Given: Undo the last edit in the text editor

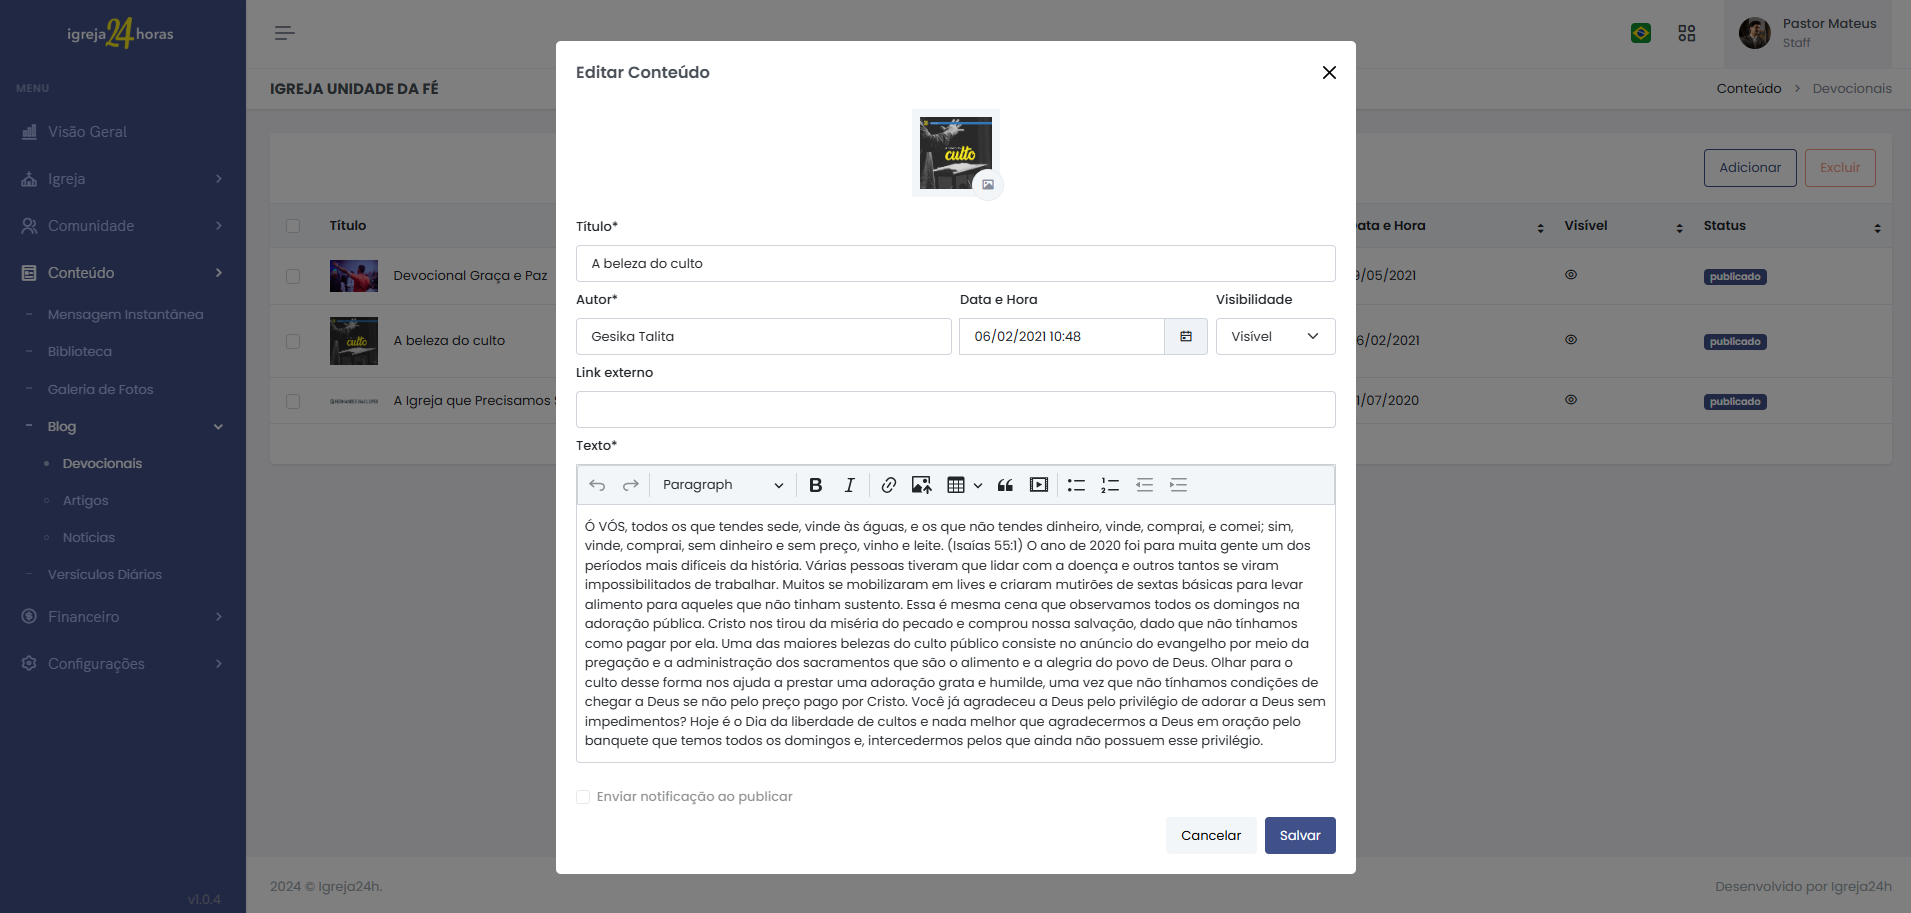Looking at the screenshot, I should (597, 485).
